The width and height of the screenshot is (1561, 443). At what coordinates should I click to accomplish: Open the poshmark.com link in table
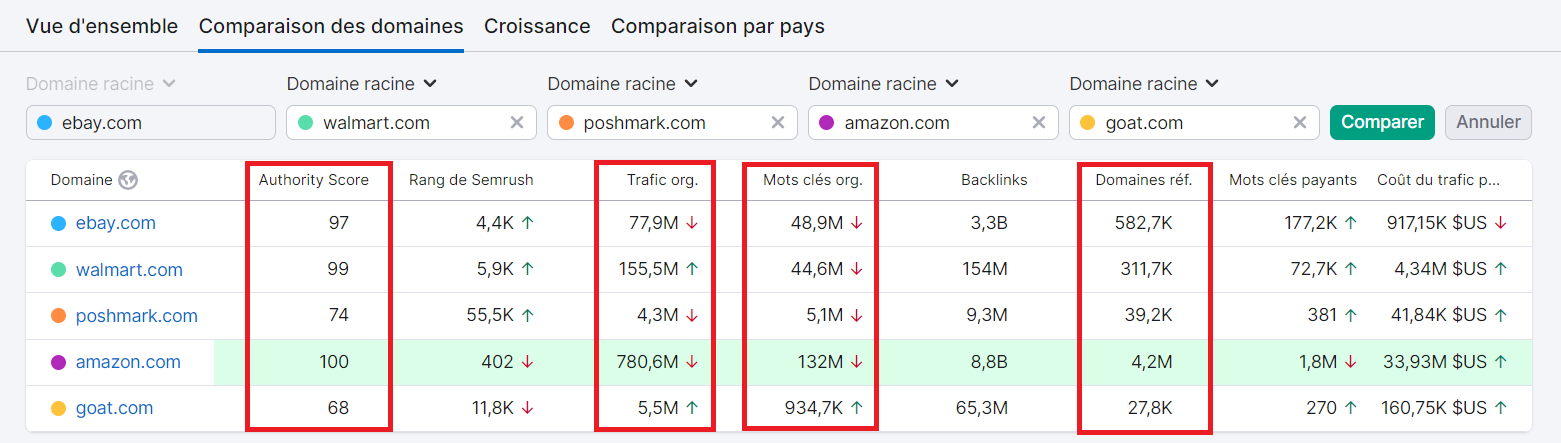(136, 316)
